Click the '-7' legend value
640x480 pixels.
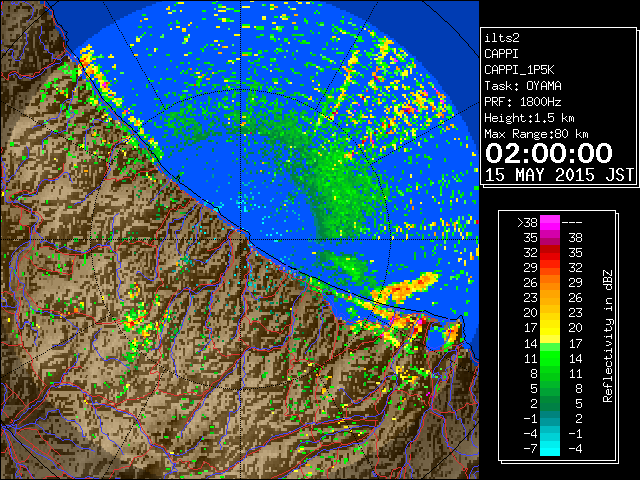coord(530,449)
